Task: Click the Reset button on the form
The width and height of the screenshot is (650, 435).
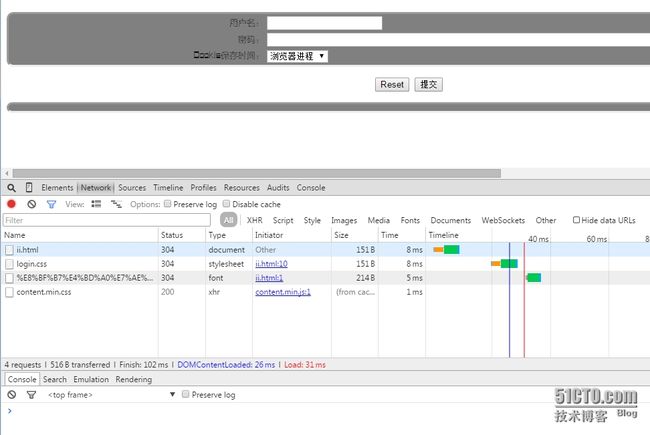Action: [392, 85]
